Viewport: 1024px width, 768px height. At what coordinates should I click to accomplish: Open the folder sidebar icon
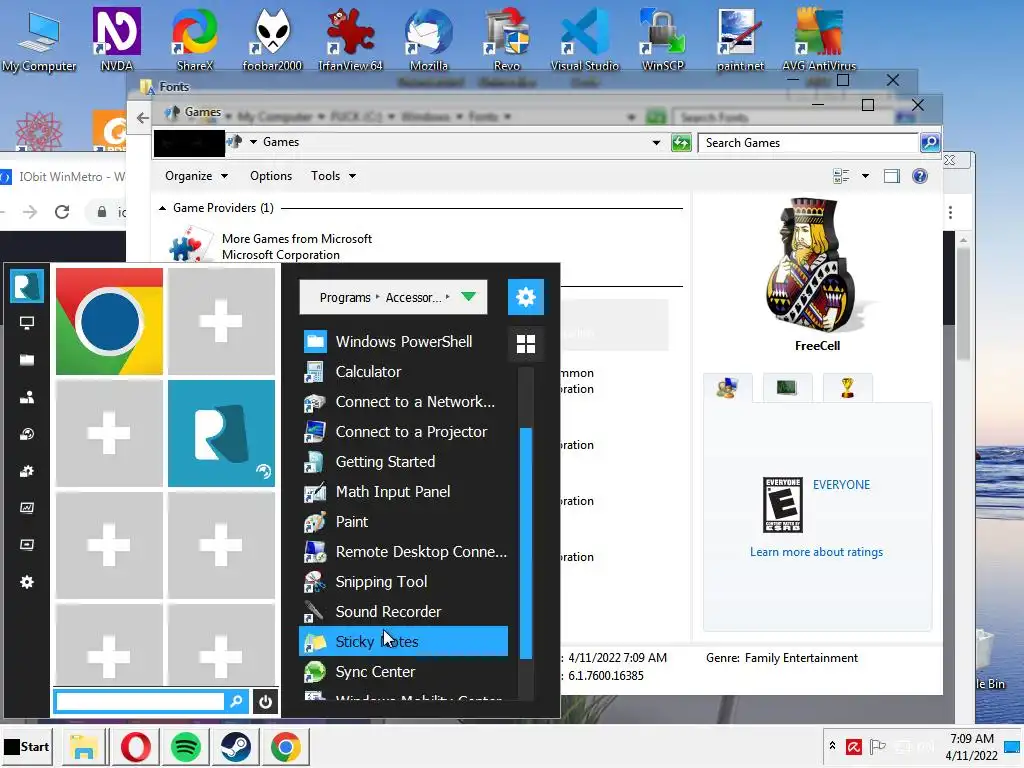pyautogui.click(x=27, y=360)
